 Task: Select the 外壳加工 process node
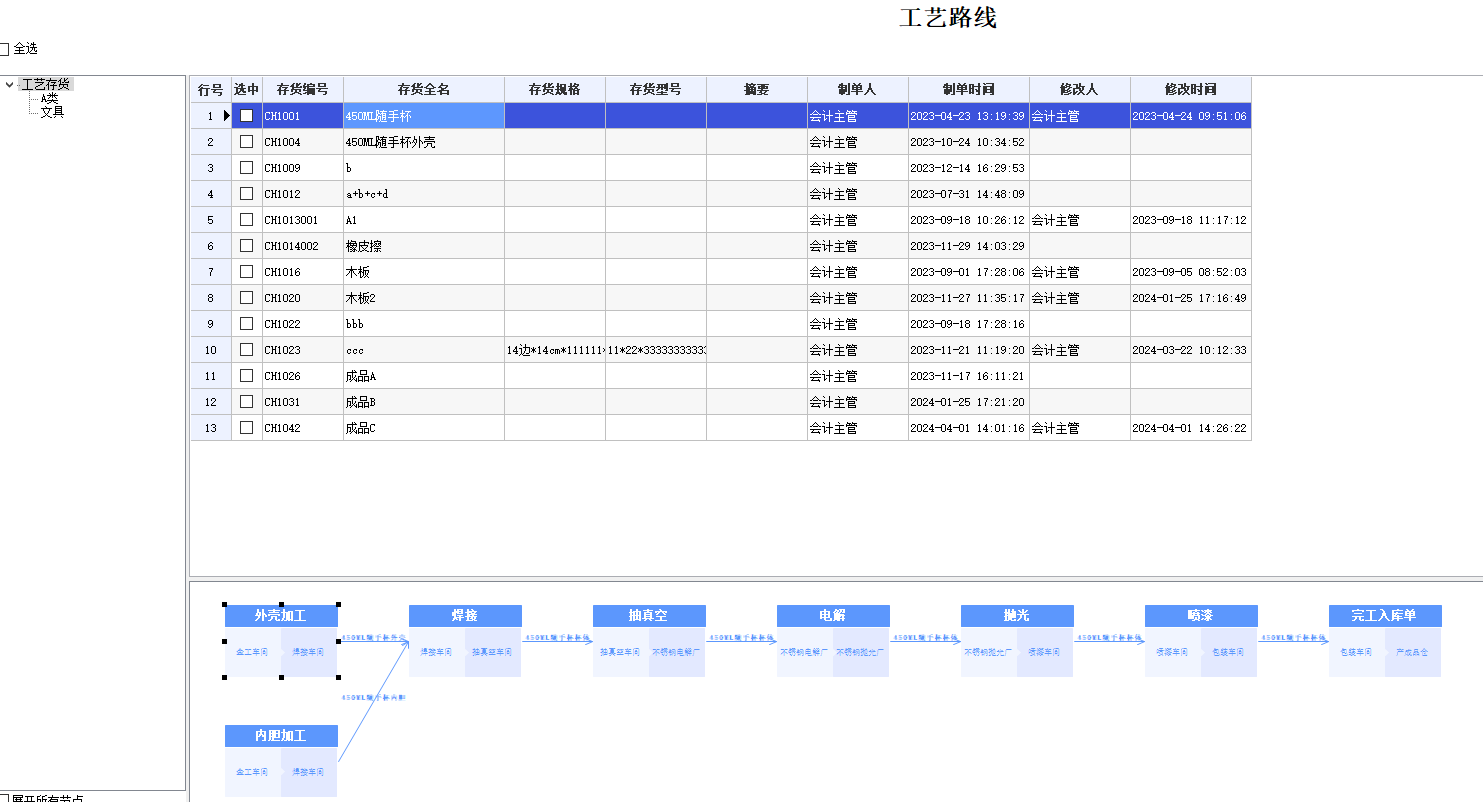point(281,615)
